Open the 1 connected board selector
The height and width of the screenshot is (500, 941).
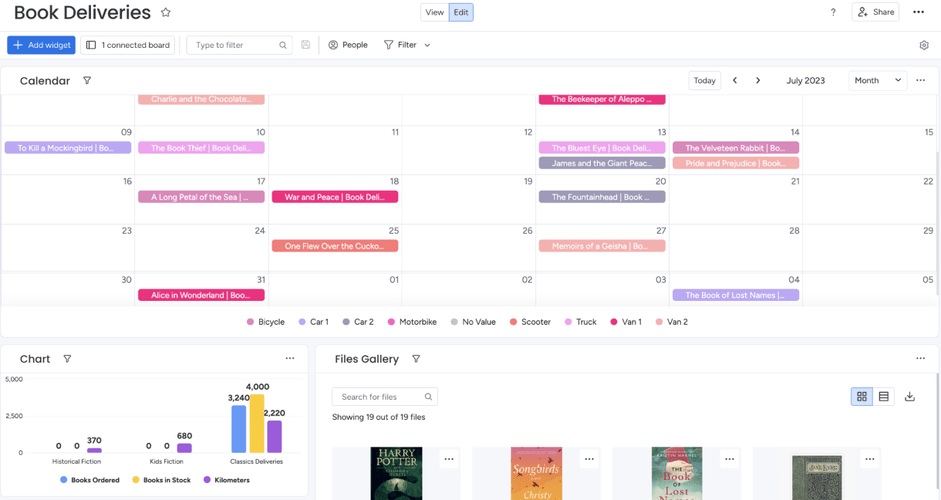128,45
